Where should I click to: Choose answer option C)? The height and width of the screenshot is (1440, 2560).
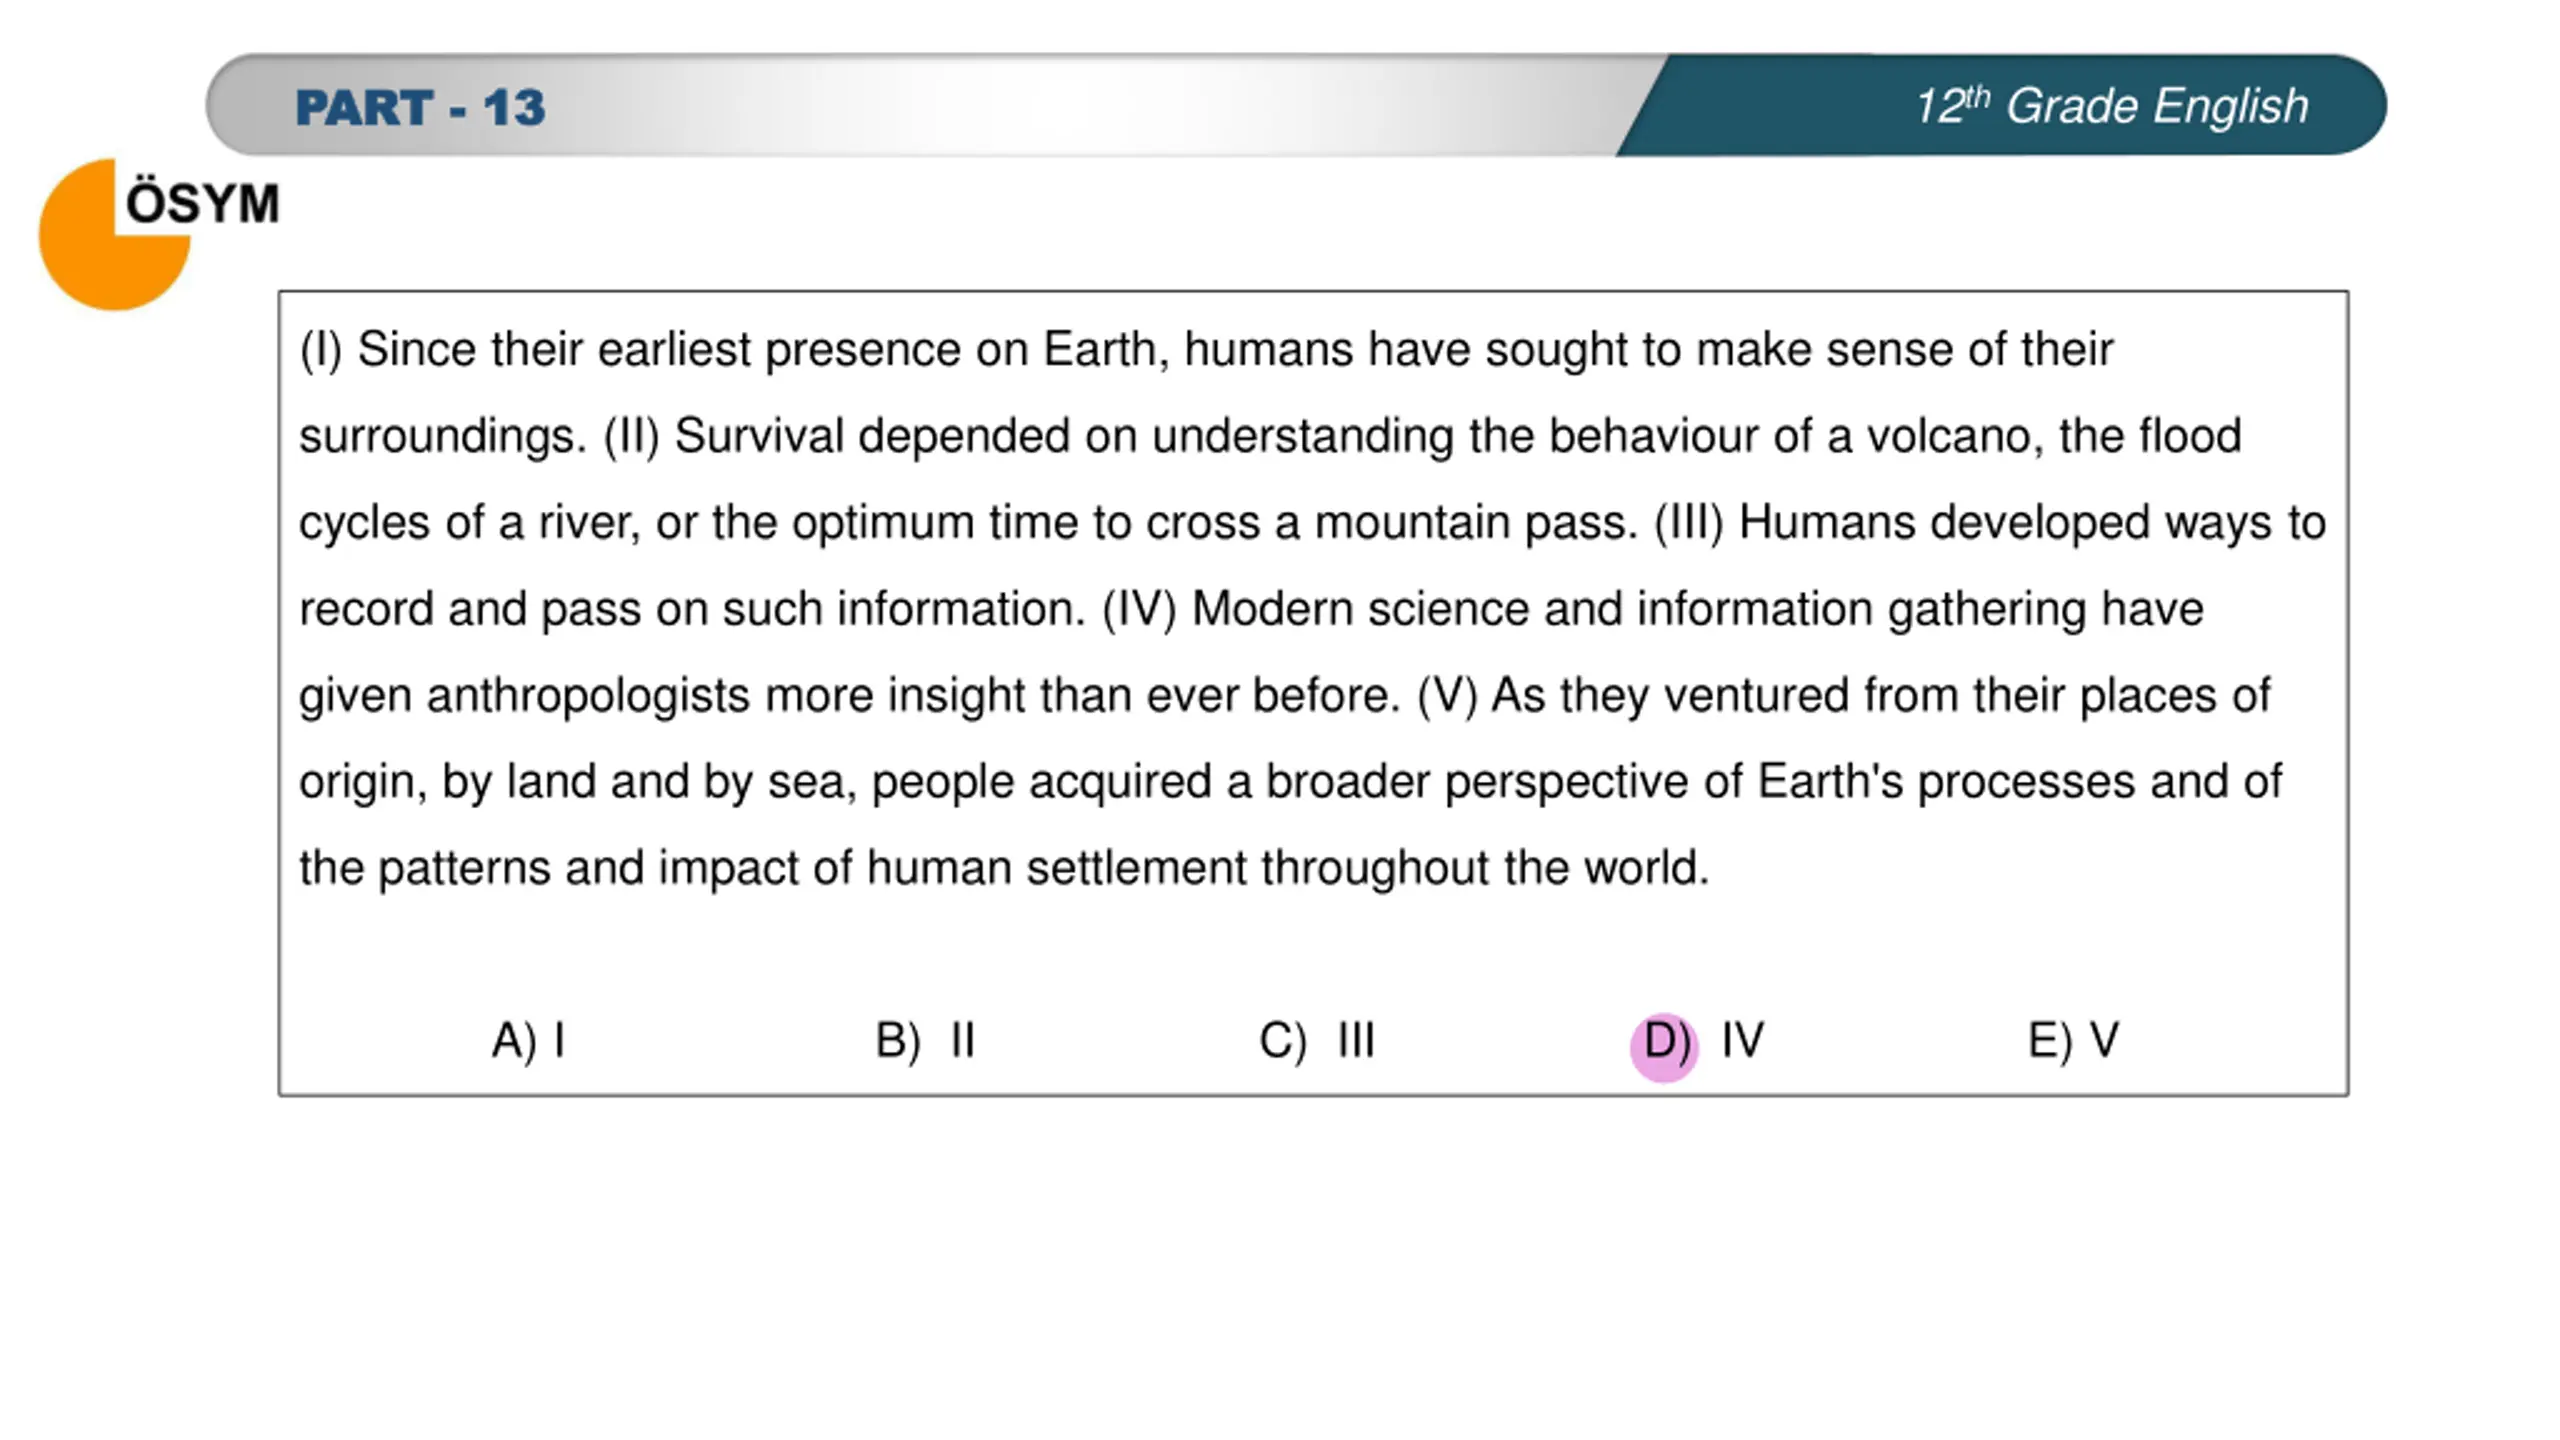[1317, 1040]
